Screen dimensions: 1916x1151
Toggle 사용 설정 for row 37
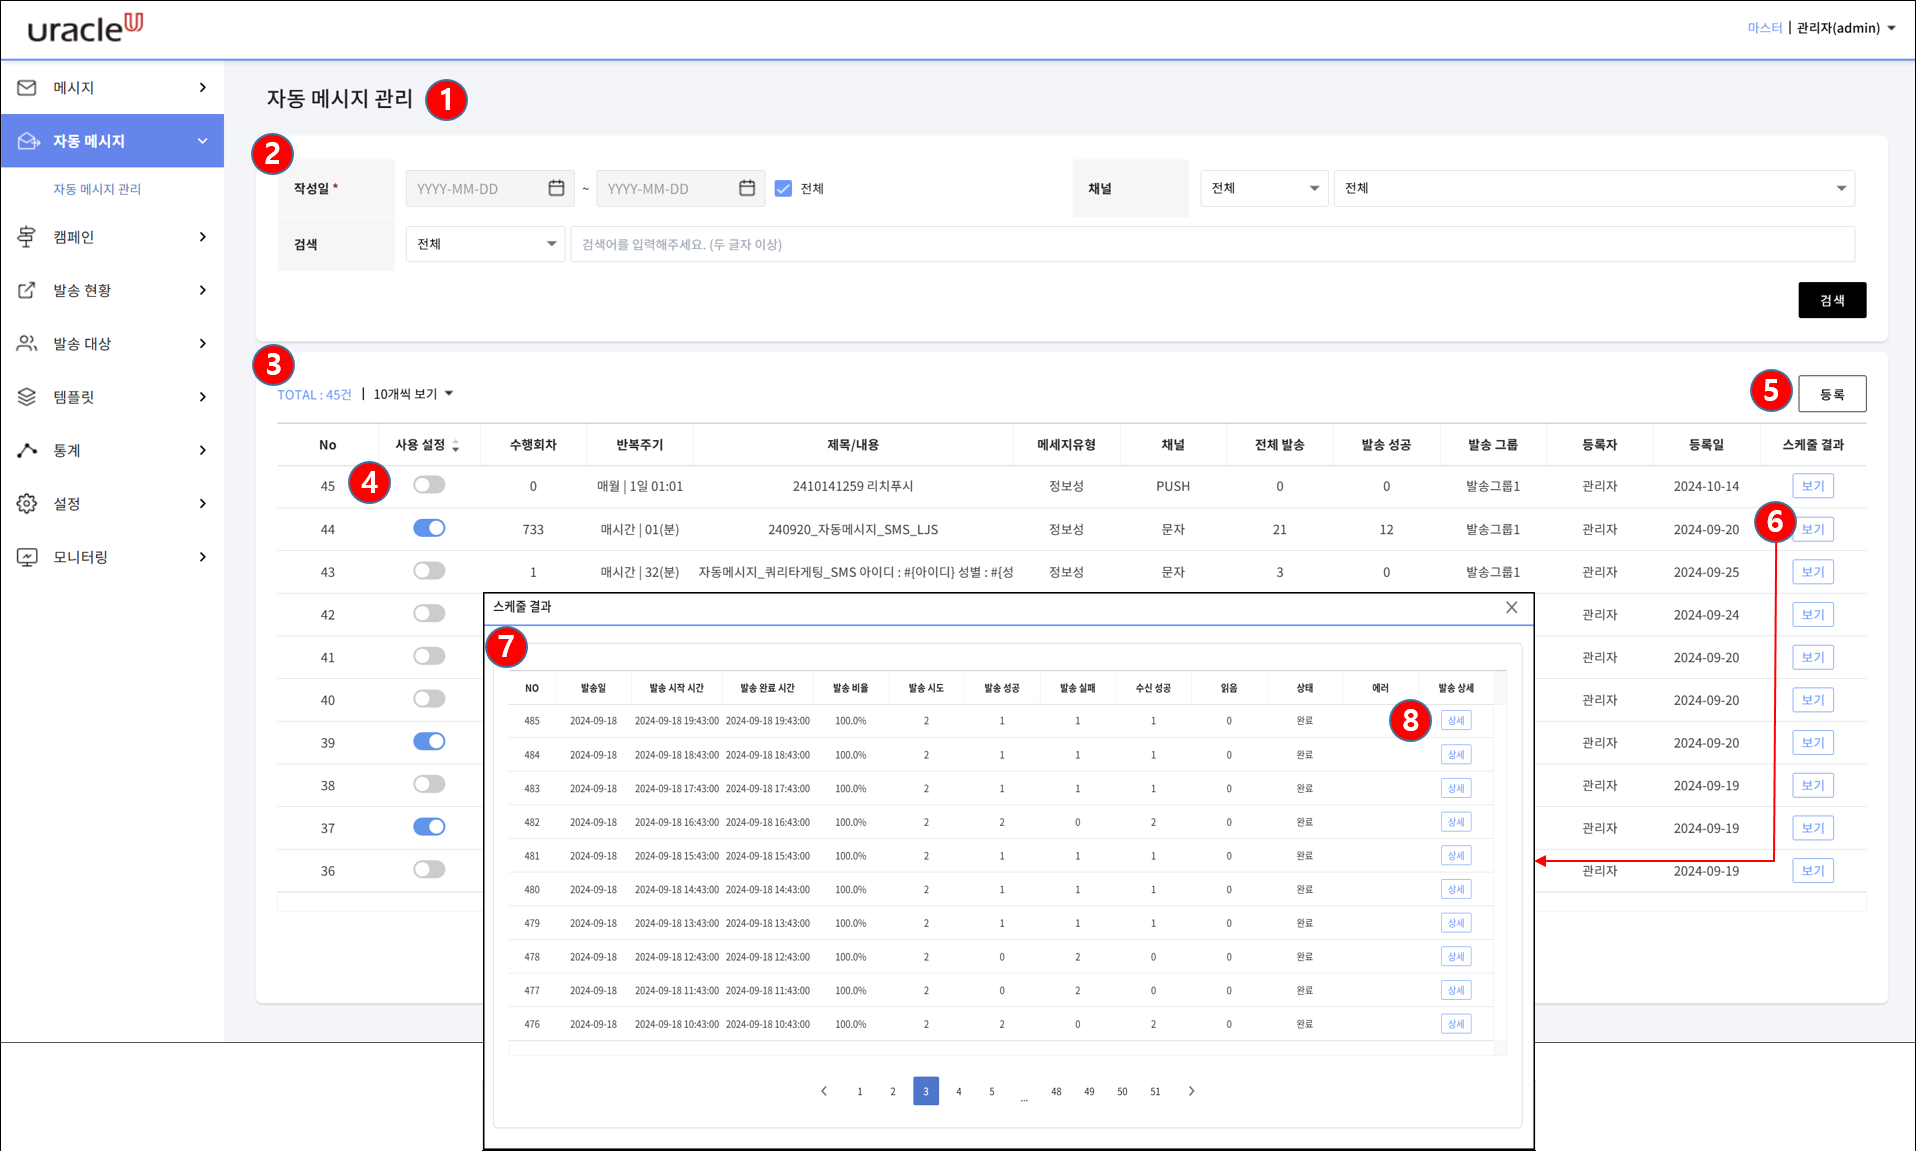coord(429,827)
